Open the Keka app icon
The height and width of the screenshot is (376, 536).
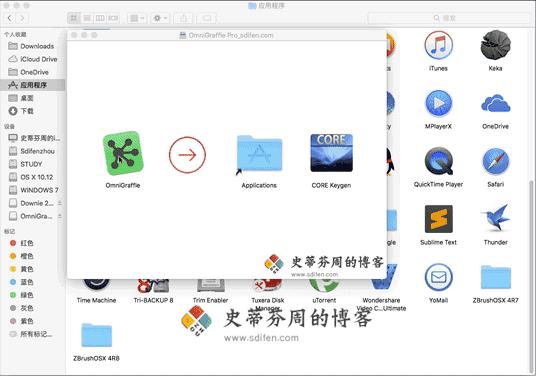tap(495, 45)
